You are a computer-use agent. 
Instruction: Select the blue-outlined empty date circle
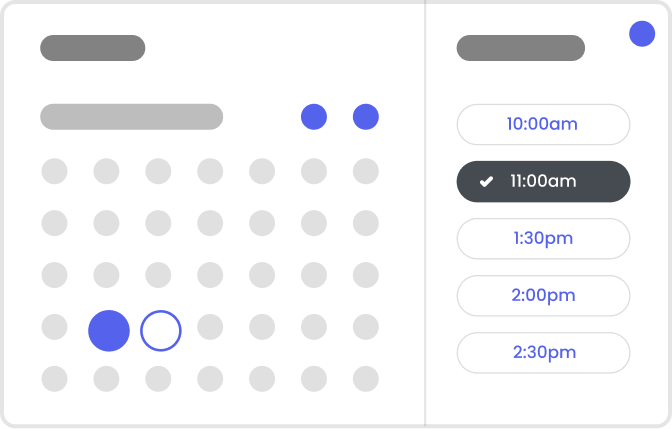coord(161,330)
